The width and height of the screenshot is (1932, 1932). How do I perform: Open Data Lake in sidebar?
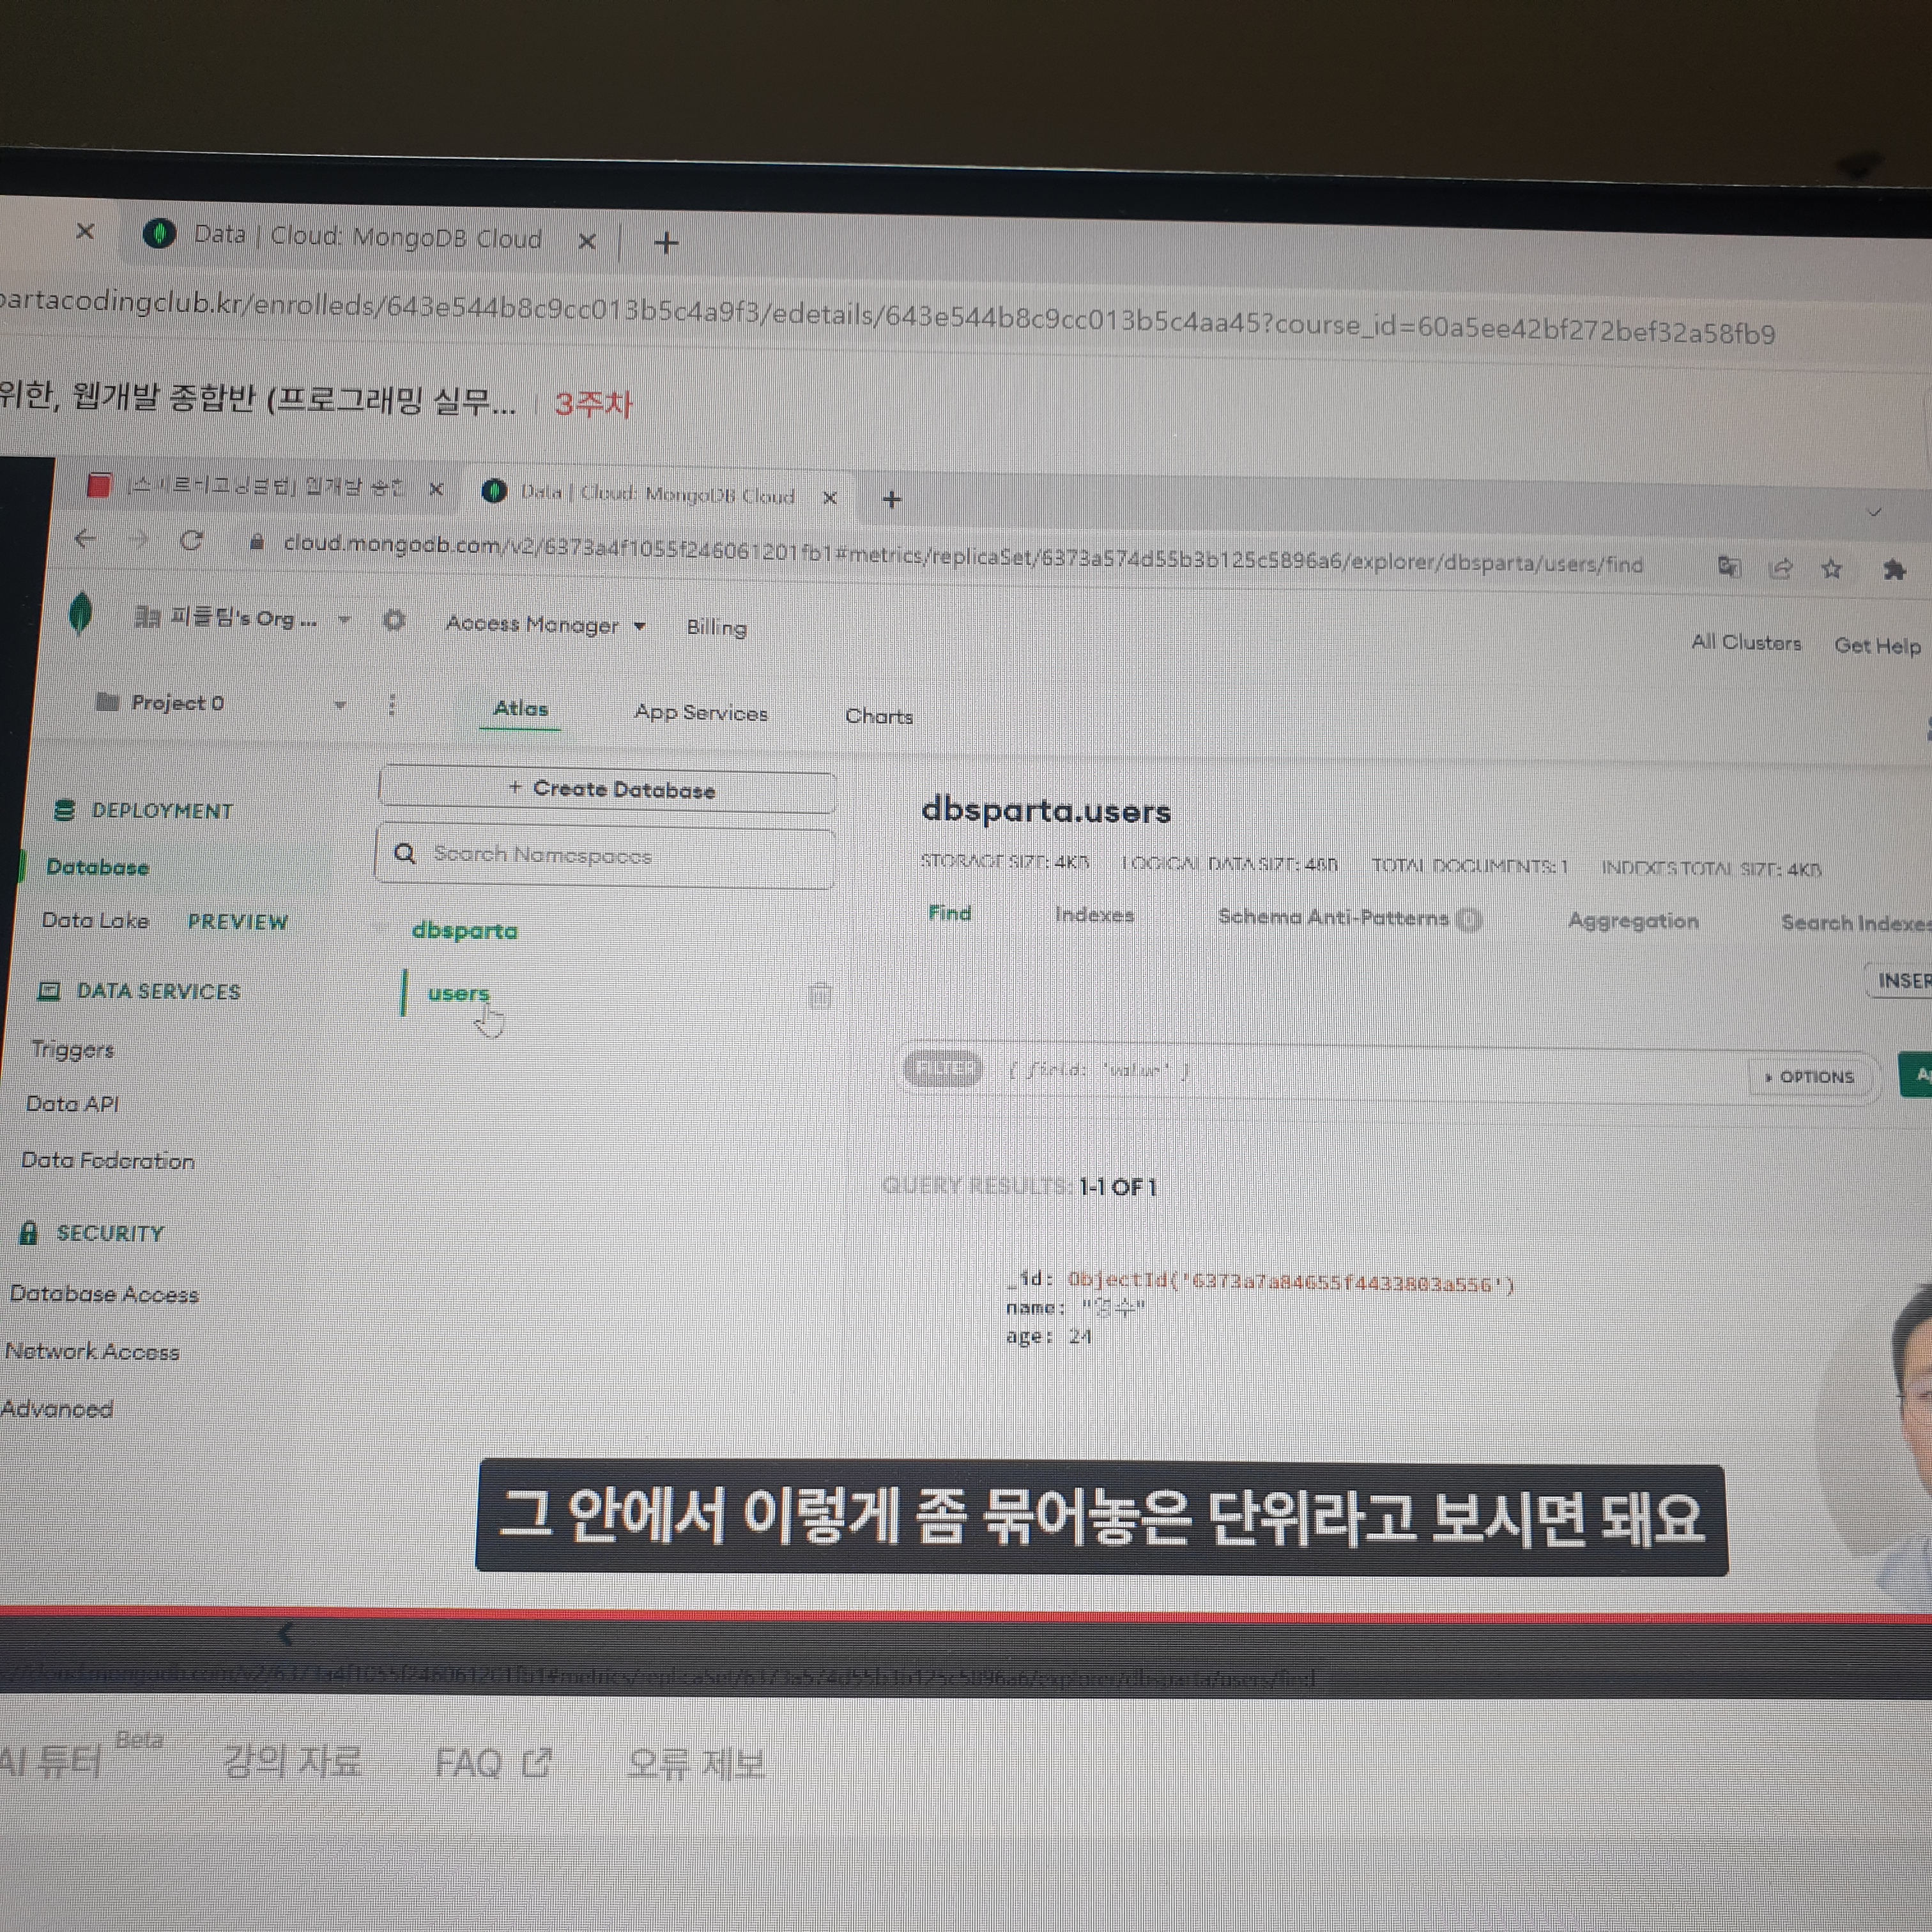(95, 920)
